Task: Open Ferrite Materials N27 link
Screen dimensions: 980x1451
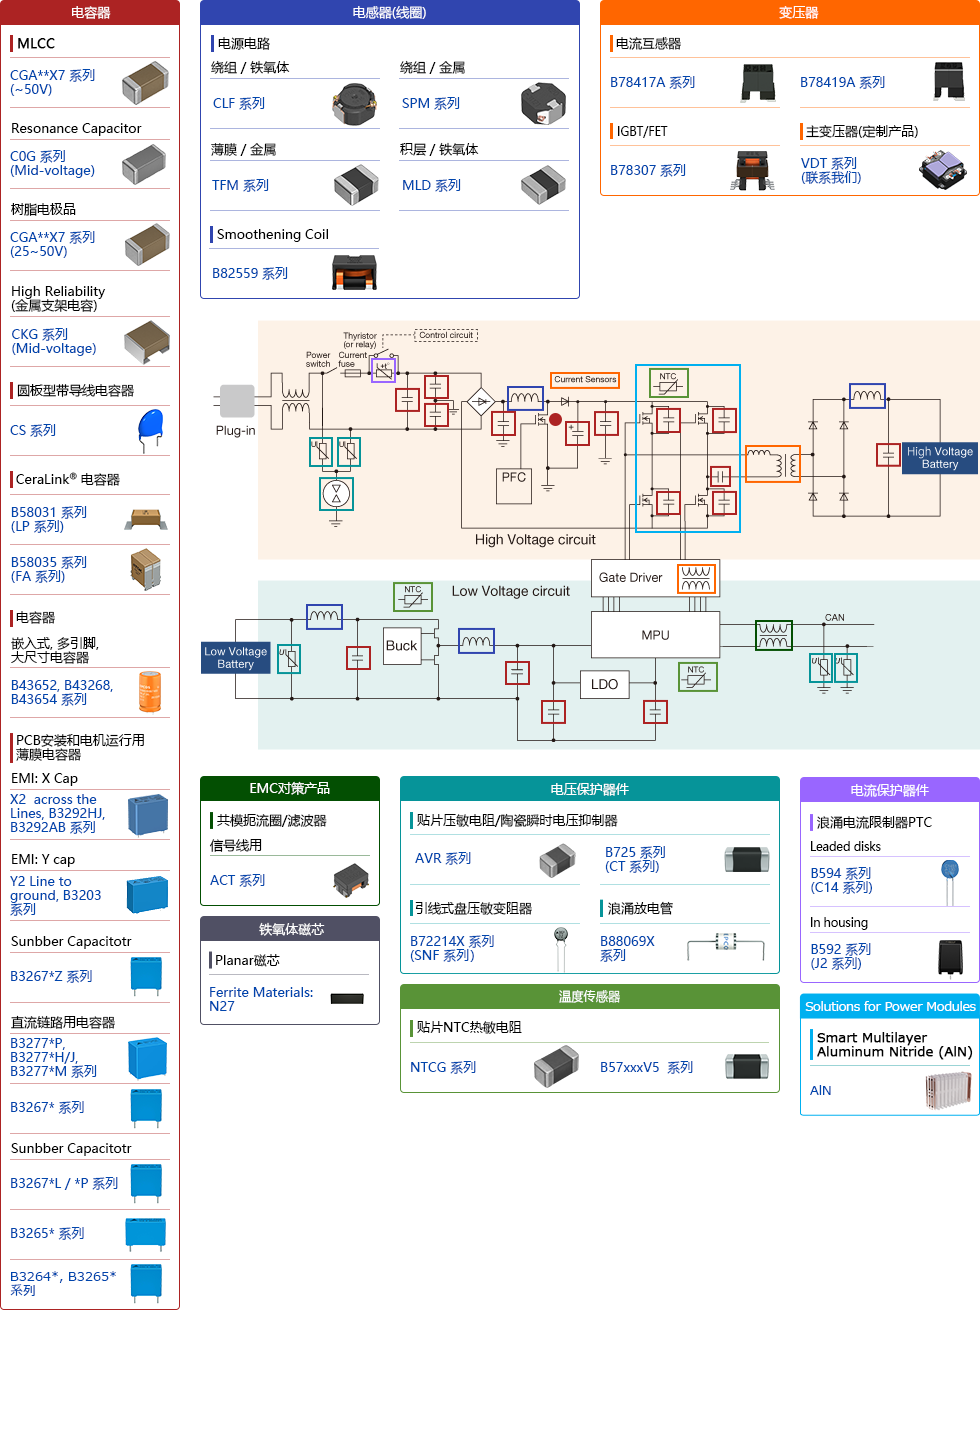Action: [x=261, y=999]
